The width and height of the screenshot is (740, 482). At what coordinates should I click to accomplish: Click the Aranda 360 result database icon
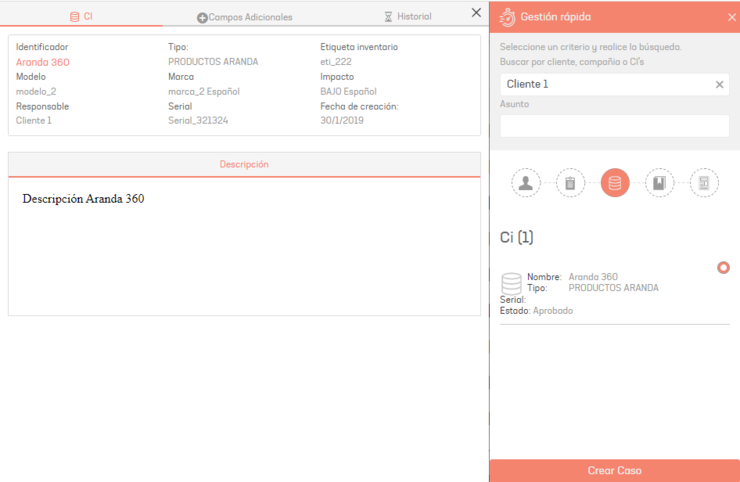511,283
